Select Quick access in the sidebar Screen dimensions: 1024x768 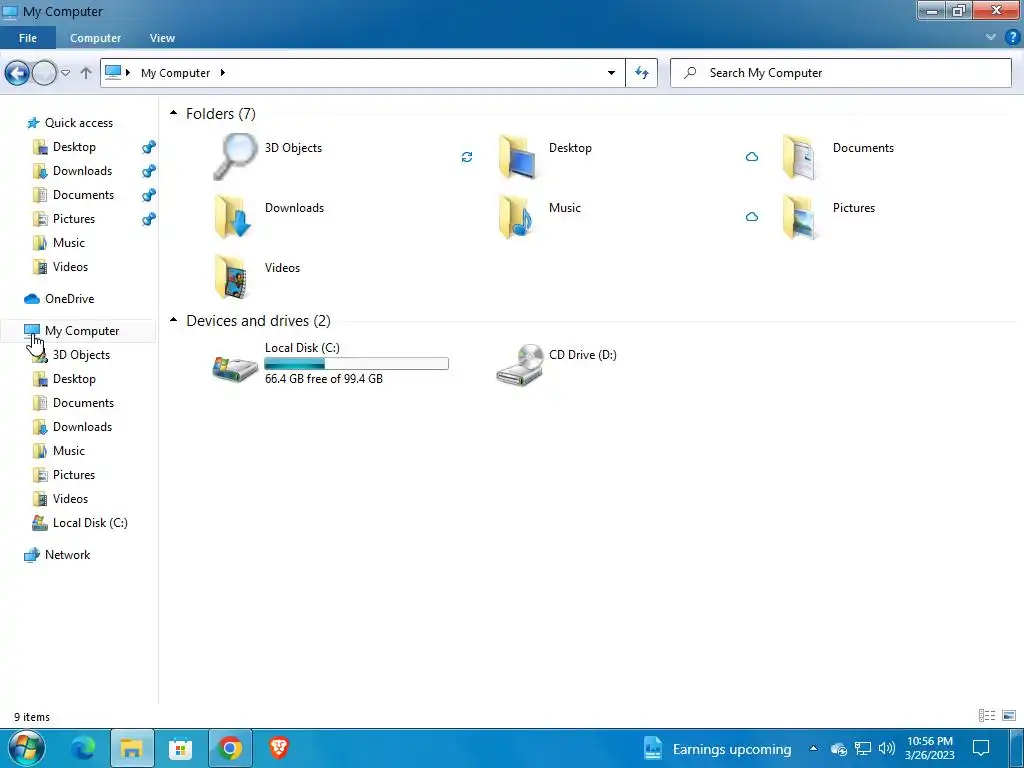[79, 123]
